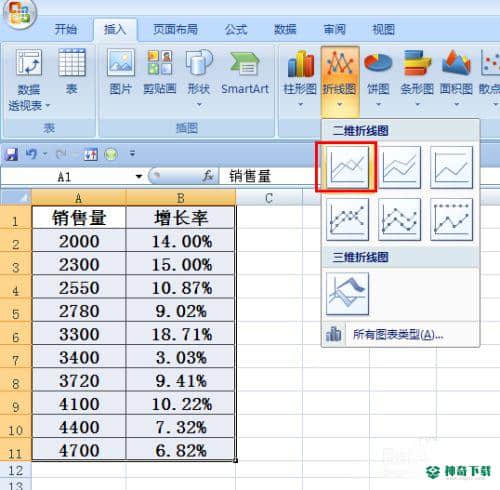
Task: Choose the stacked line chart option
Action: (x=399, y=167)
